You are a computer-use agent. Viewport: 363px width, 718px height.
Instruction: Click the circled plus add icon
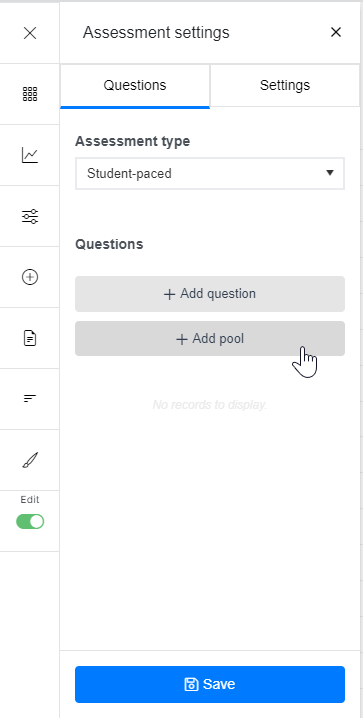click(x=30, y=277)
